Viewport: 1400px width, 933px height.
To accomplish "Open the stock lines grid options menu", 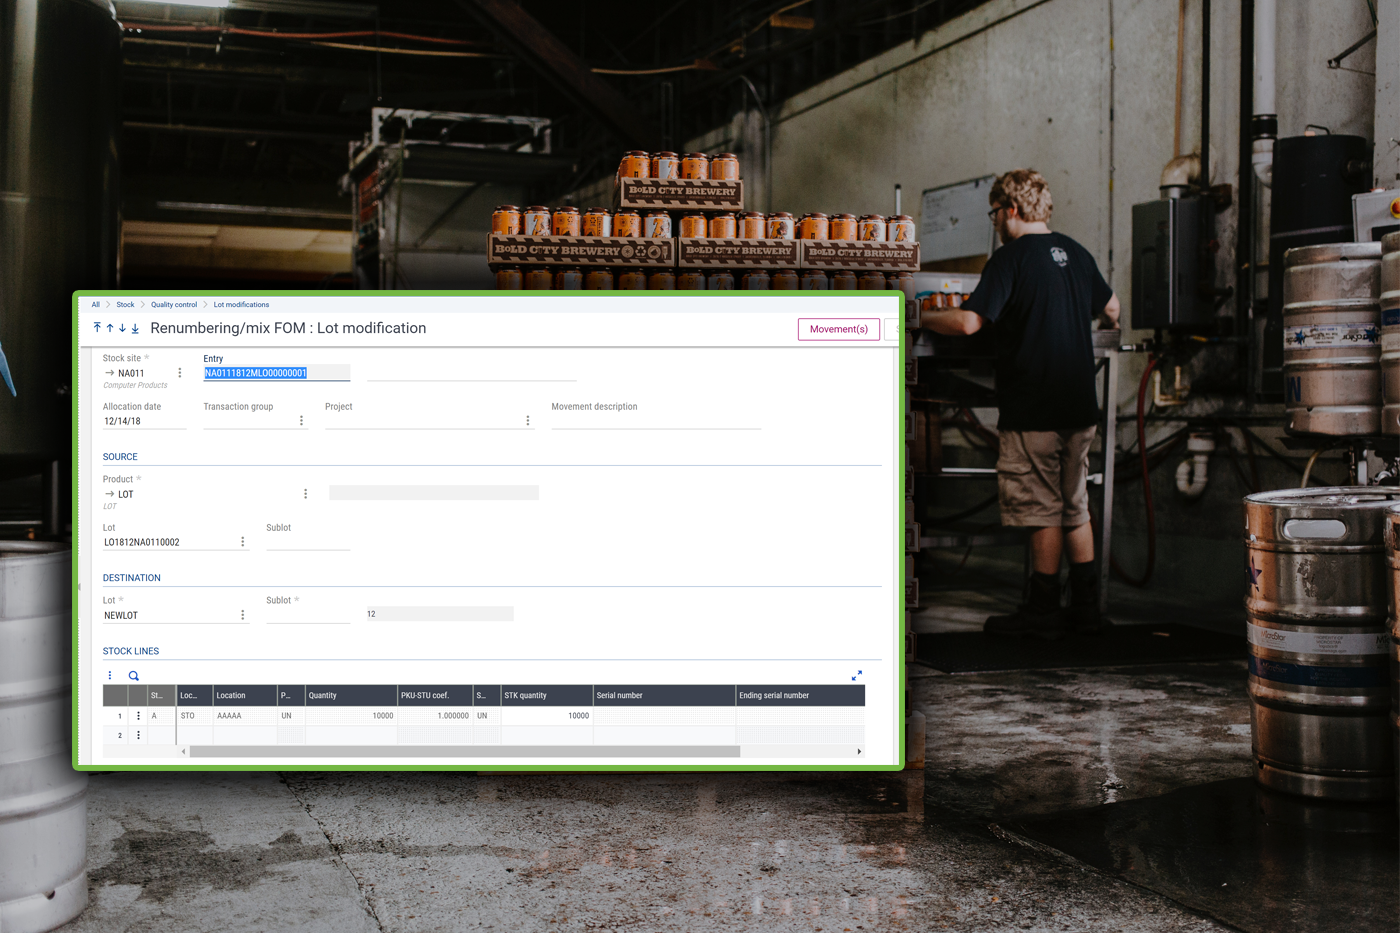I will point(110,676).
